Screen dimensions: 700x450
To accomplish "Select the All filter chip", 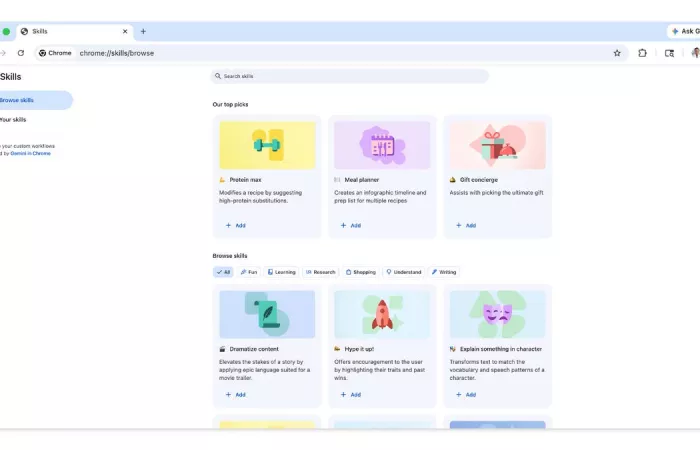I will click(223, 272).
